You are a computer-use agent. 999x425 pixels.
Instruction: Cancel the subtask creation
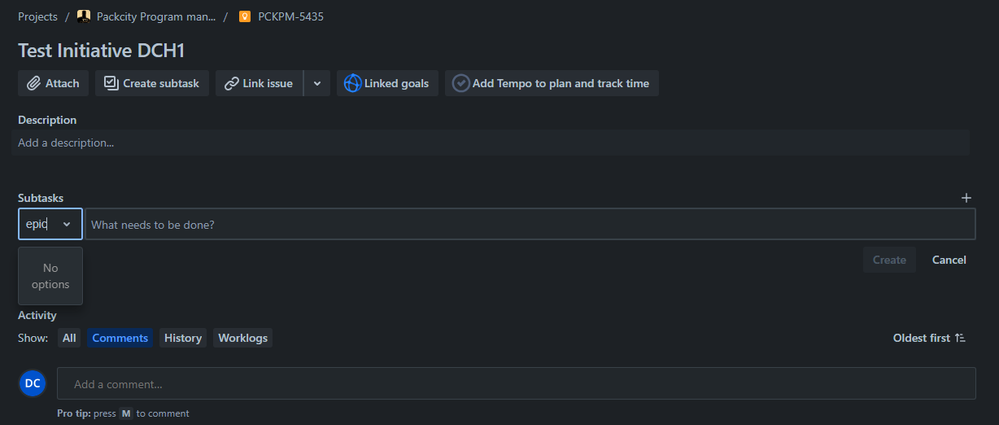(x=949, y=260)
